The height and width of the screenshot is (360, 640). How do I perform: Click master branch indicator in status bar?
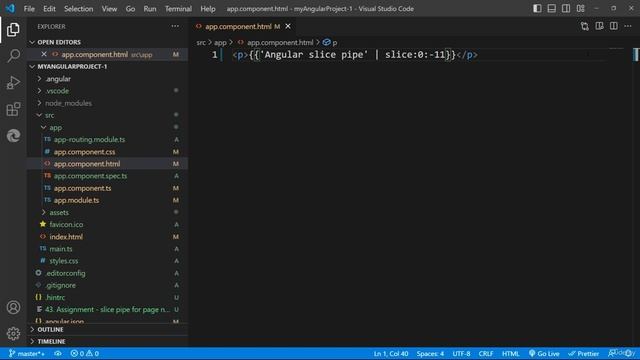27,353
